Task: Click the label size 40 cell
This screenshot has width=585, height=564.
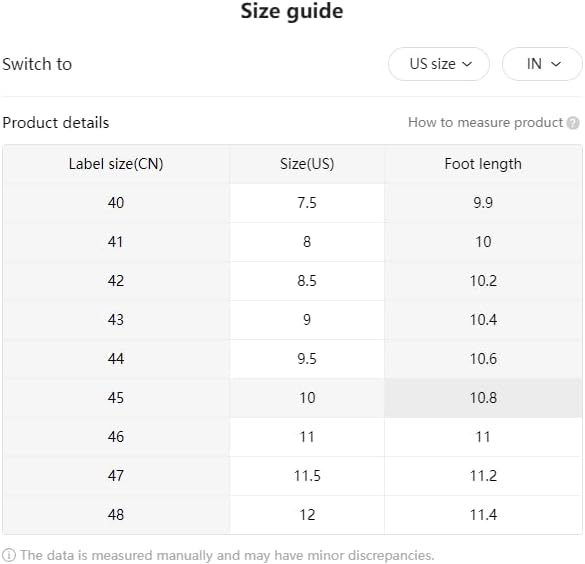Action: click(116, 203)
